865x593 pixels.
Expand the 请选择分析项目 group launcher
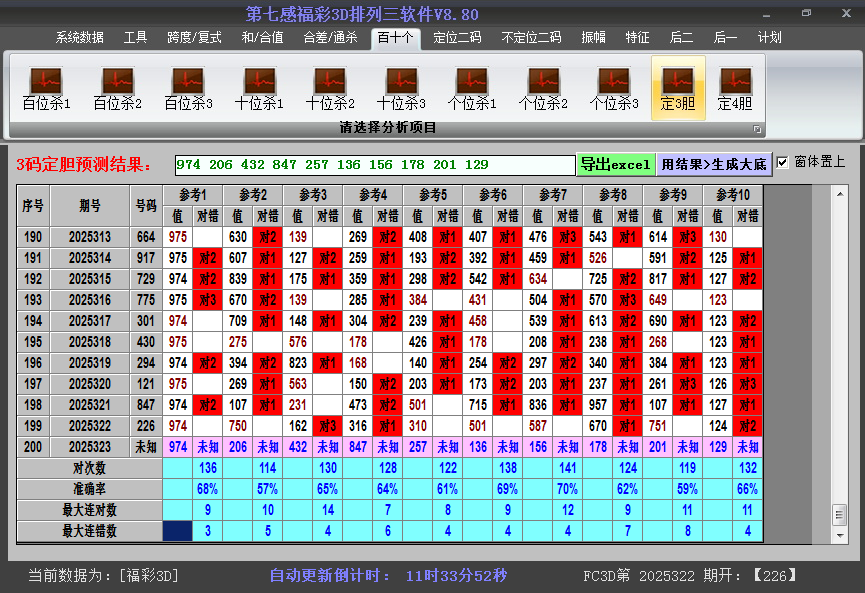pyautogui.click(x=757, y=129)
